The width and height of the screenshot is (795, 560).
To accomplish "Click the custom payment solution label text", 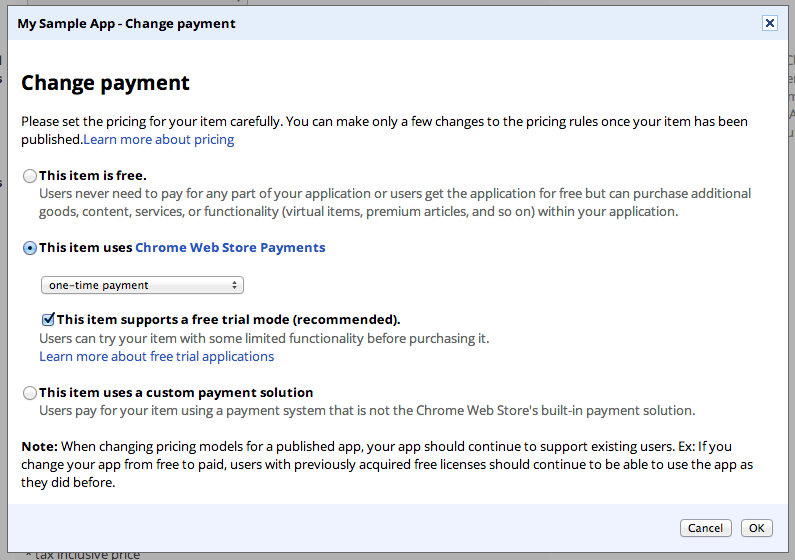I will 176,393.
